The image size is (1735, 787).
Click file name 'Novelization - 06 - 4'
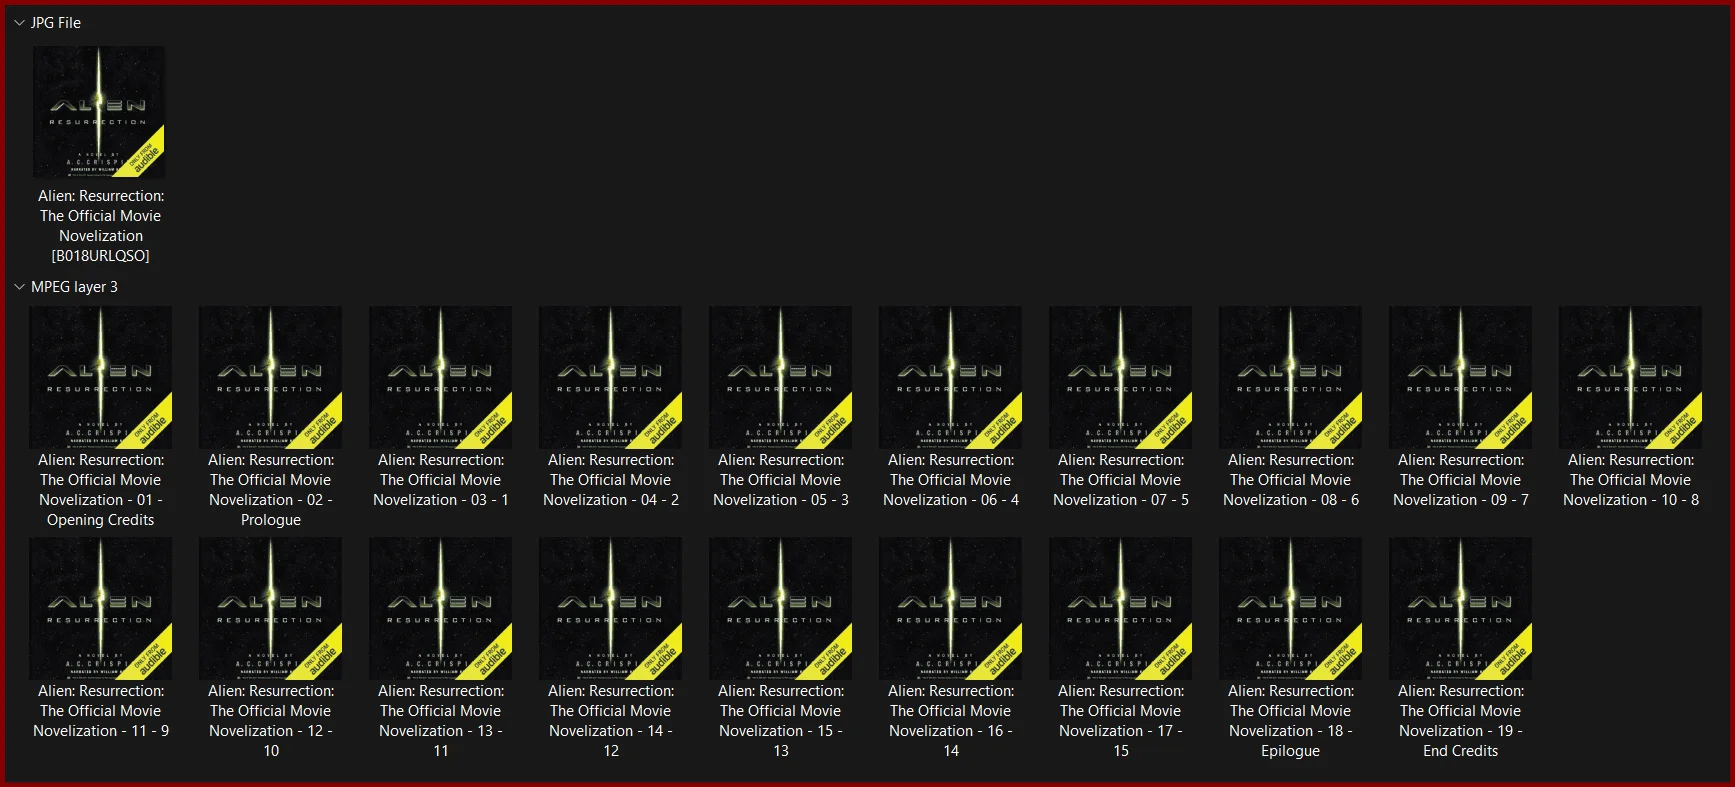[951, 480]
